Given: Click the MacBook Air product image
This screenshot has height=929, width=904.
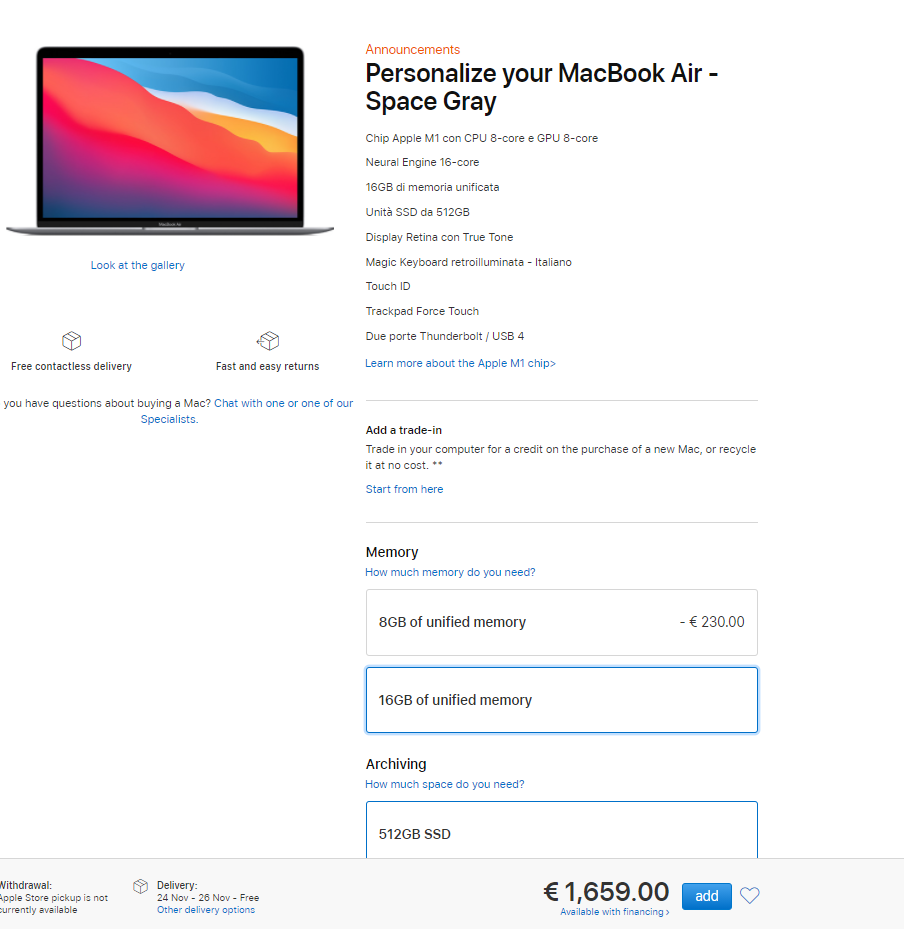Looking at the screenshot, I should point(170,141).
